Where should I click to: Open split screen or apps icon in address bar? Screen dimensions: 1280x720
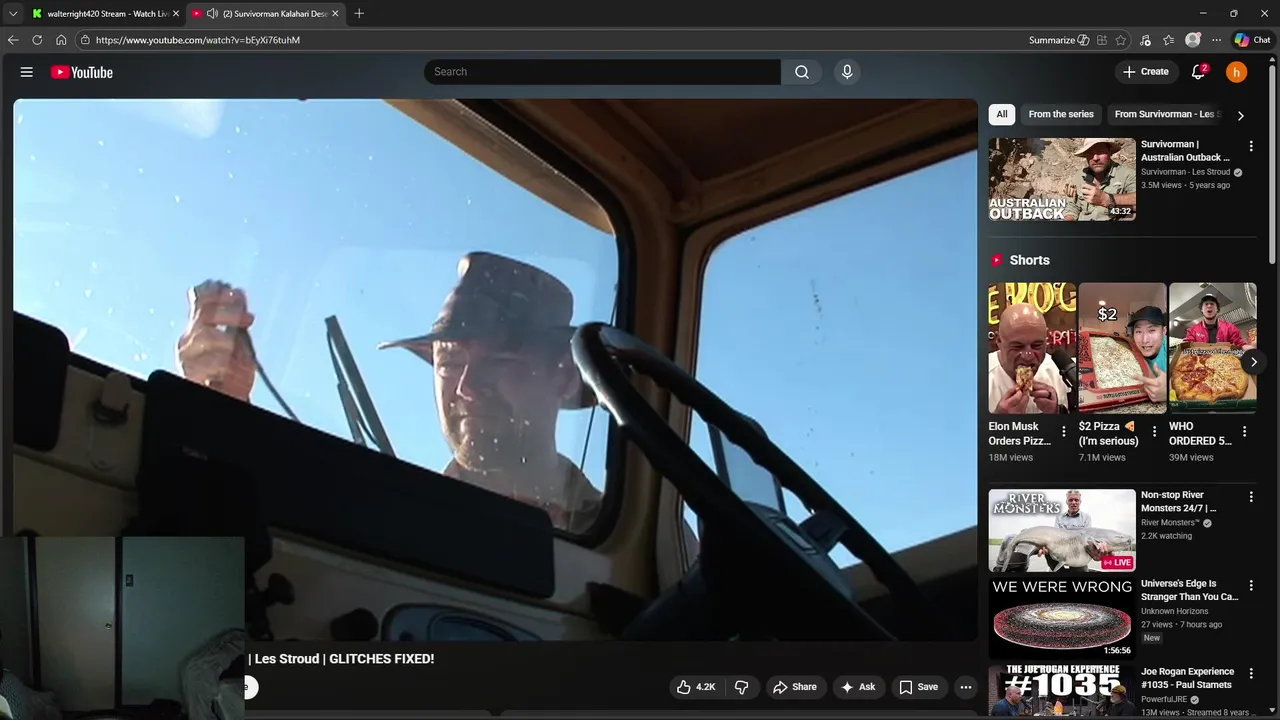click(x=1101, y=40)
